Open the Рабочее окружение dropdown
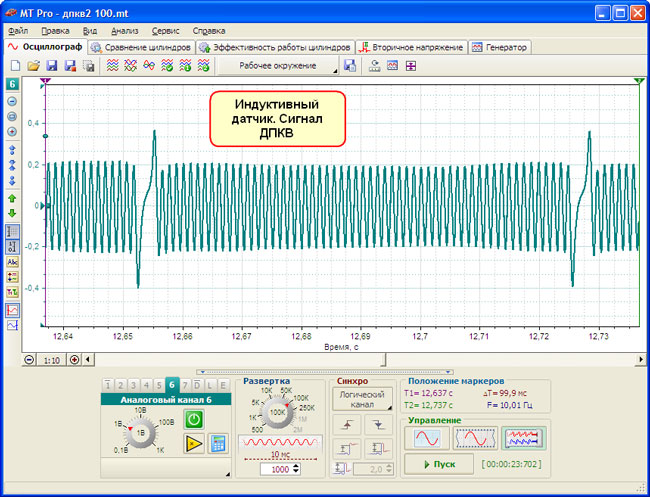 [x=278, y=66]
